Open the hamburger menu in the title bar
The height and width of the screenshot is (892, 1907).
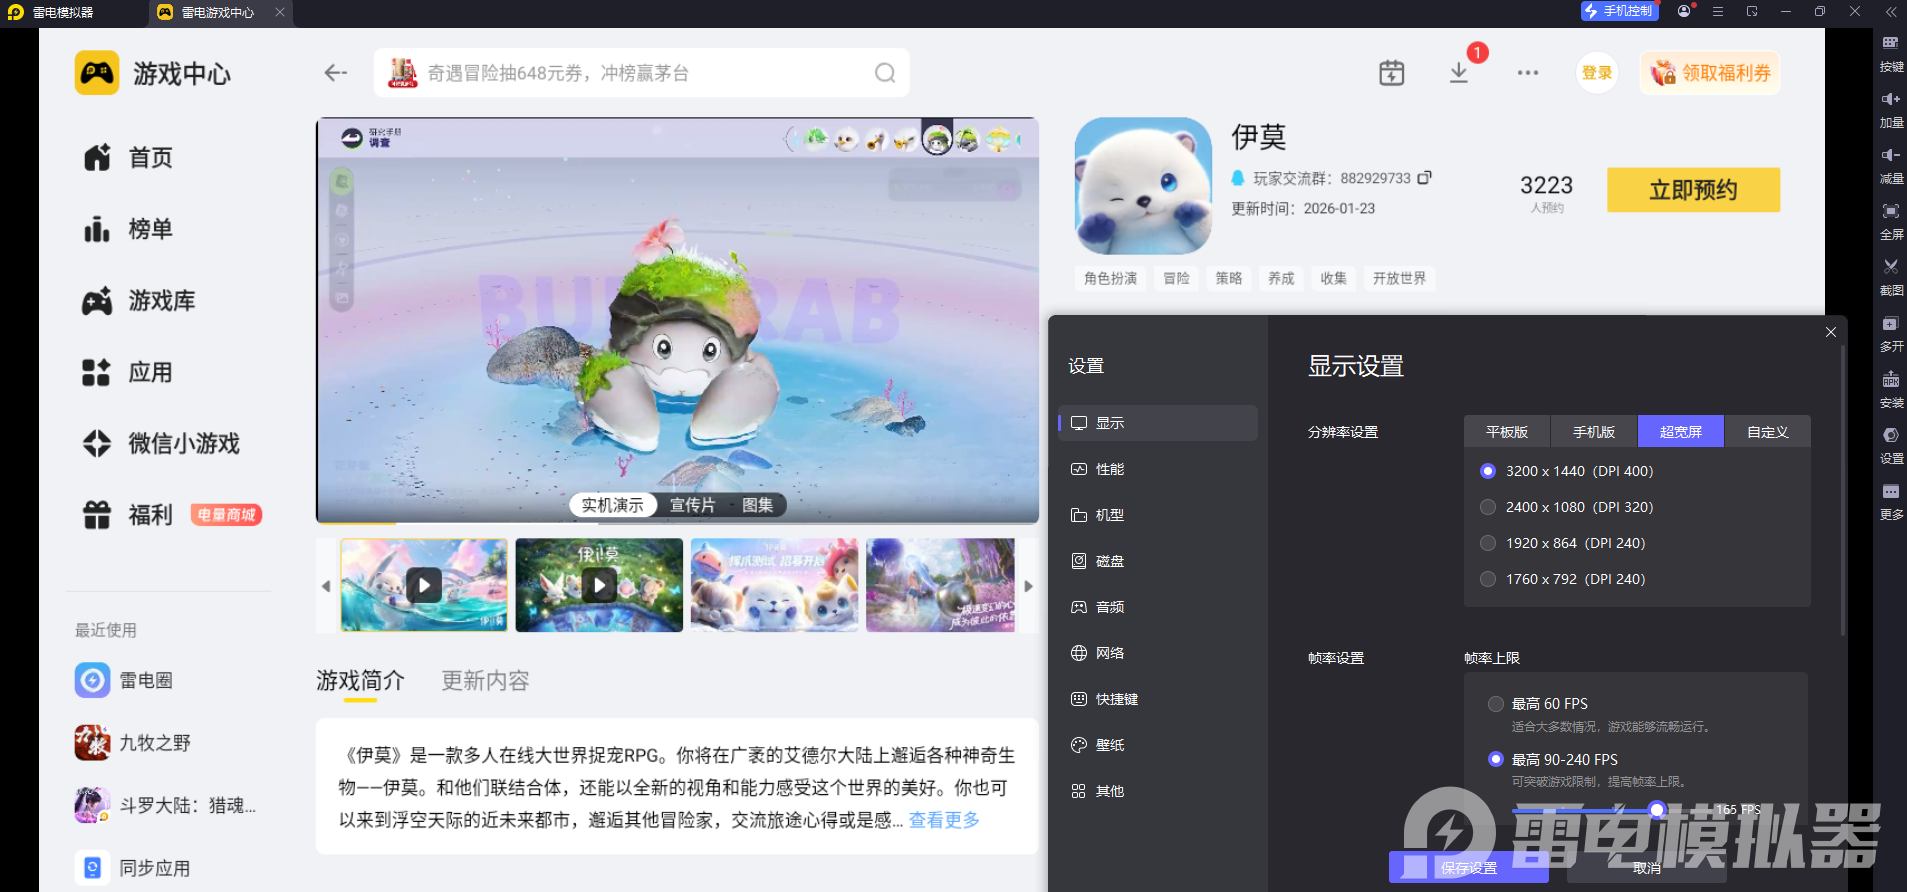pos(1718,11)
